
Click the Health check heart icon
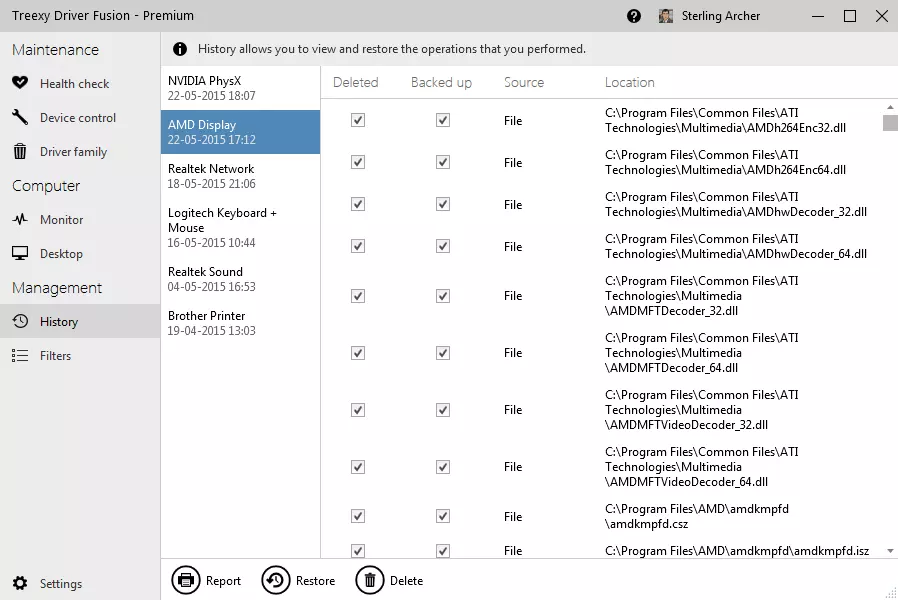coord(20,84)
